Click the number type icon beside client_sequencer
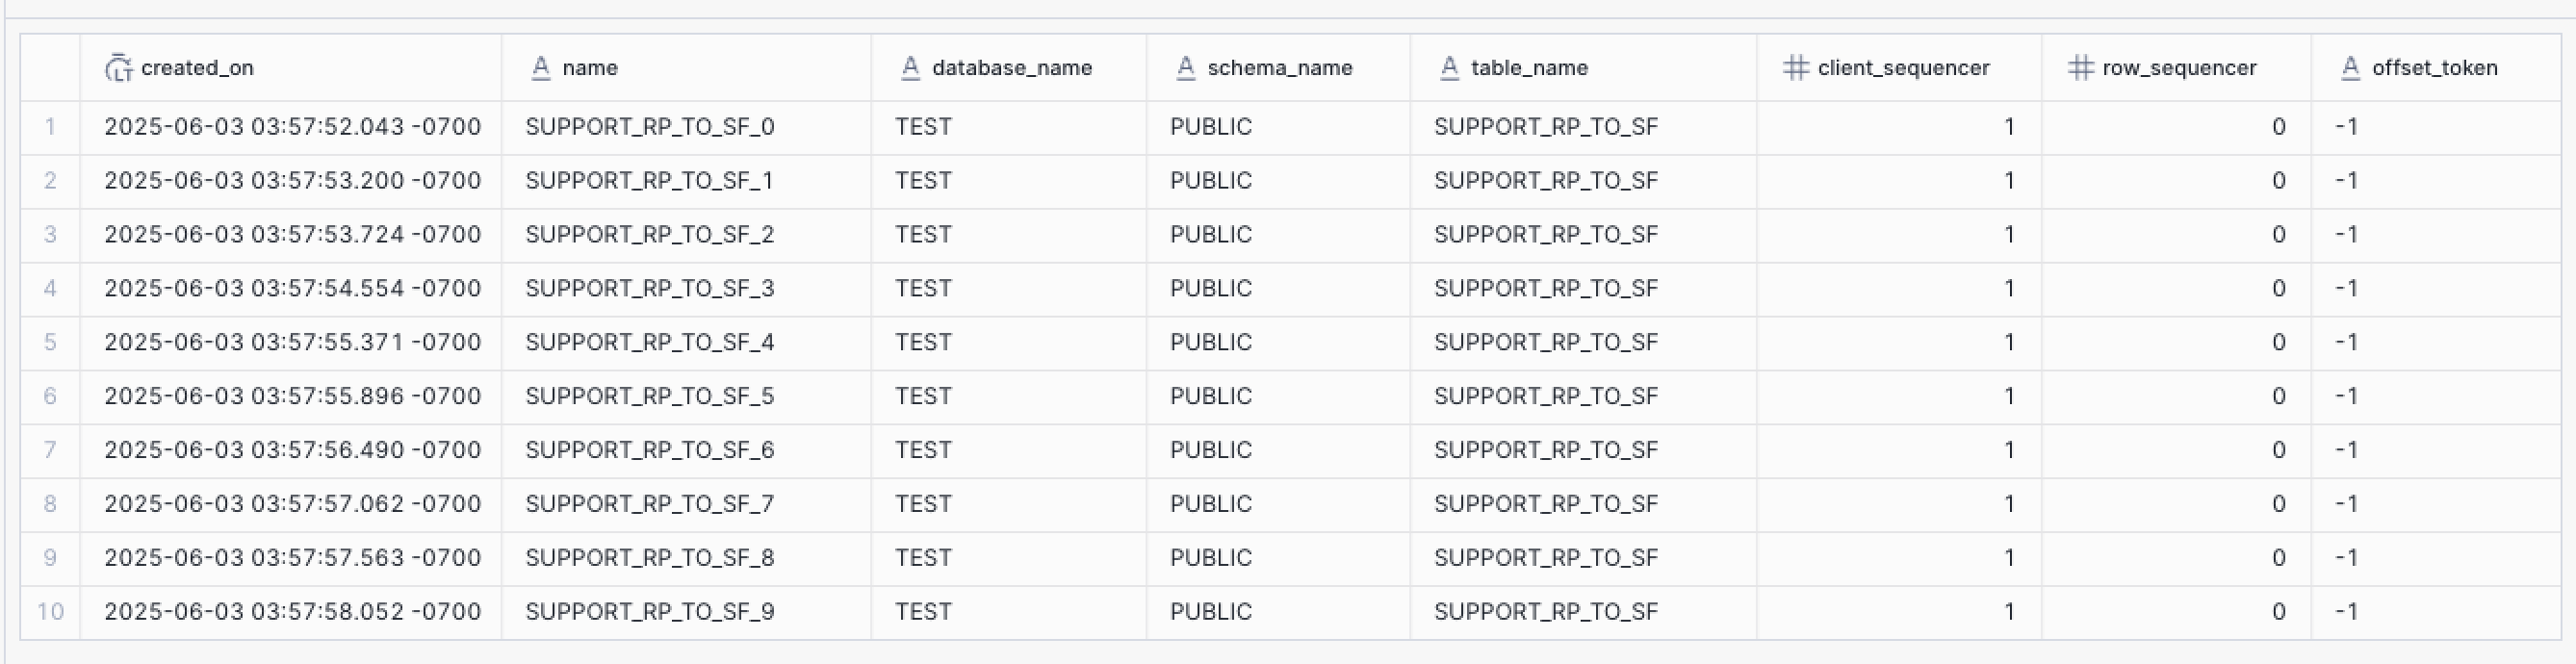Image resolution: width=2576 pixels, height=664 pixels. pos(1796,68)
